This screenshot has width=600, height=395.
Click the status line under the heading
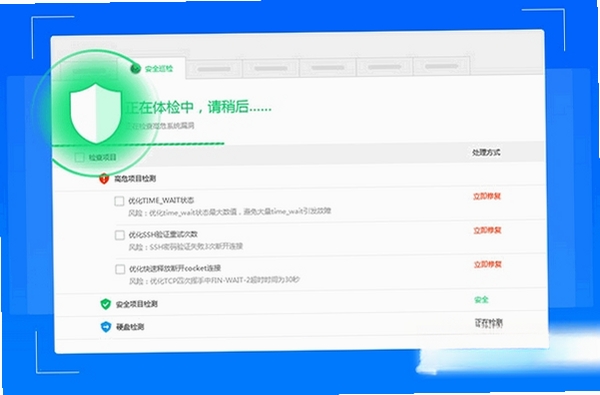click(160, 126)
